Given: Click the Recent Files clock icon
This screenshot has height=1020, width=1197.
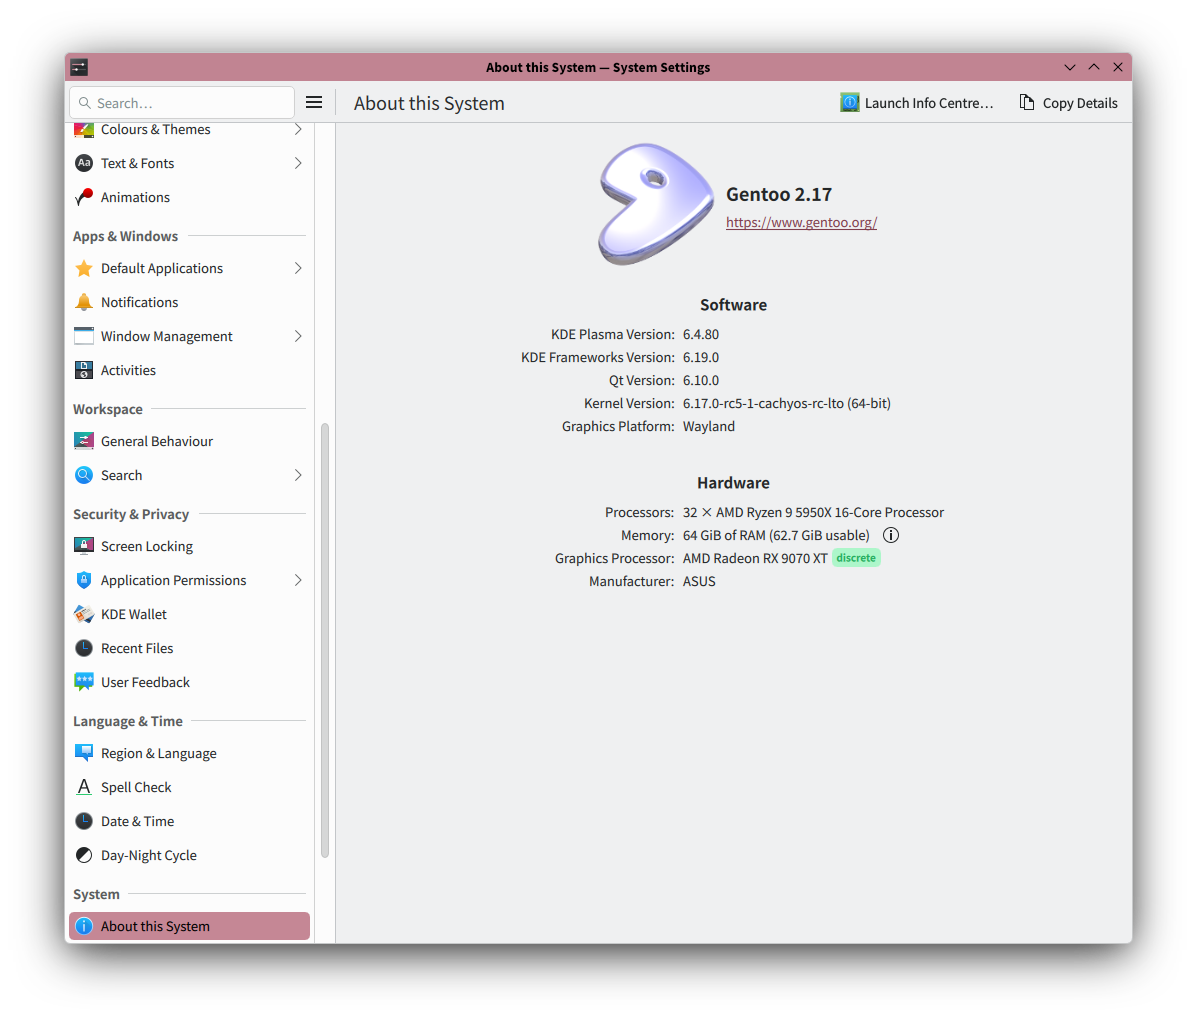Looking at the screenshot, I should click(84, 648).
